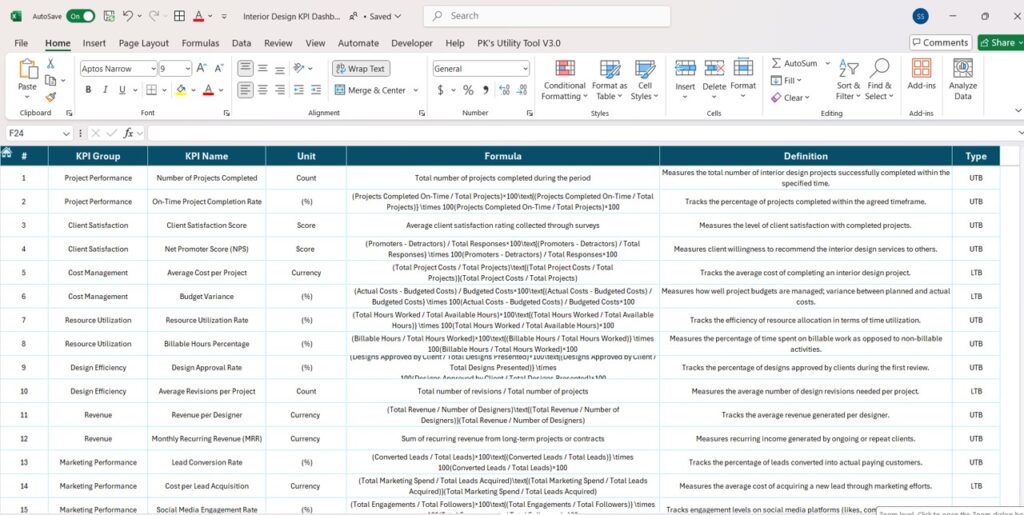Screen dimensions: 1024x515
Task: Click the Undo arrow
Action: tap(128, 16)
